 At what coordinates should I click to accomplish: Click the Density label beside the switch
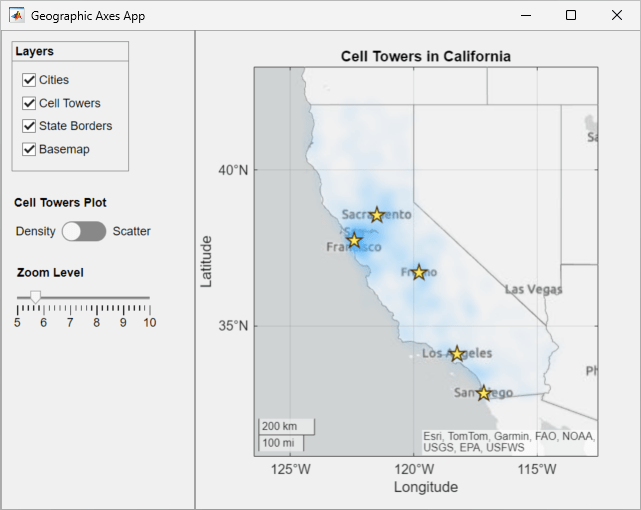[36, 231]
